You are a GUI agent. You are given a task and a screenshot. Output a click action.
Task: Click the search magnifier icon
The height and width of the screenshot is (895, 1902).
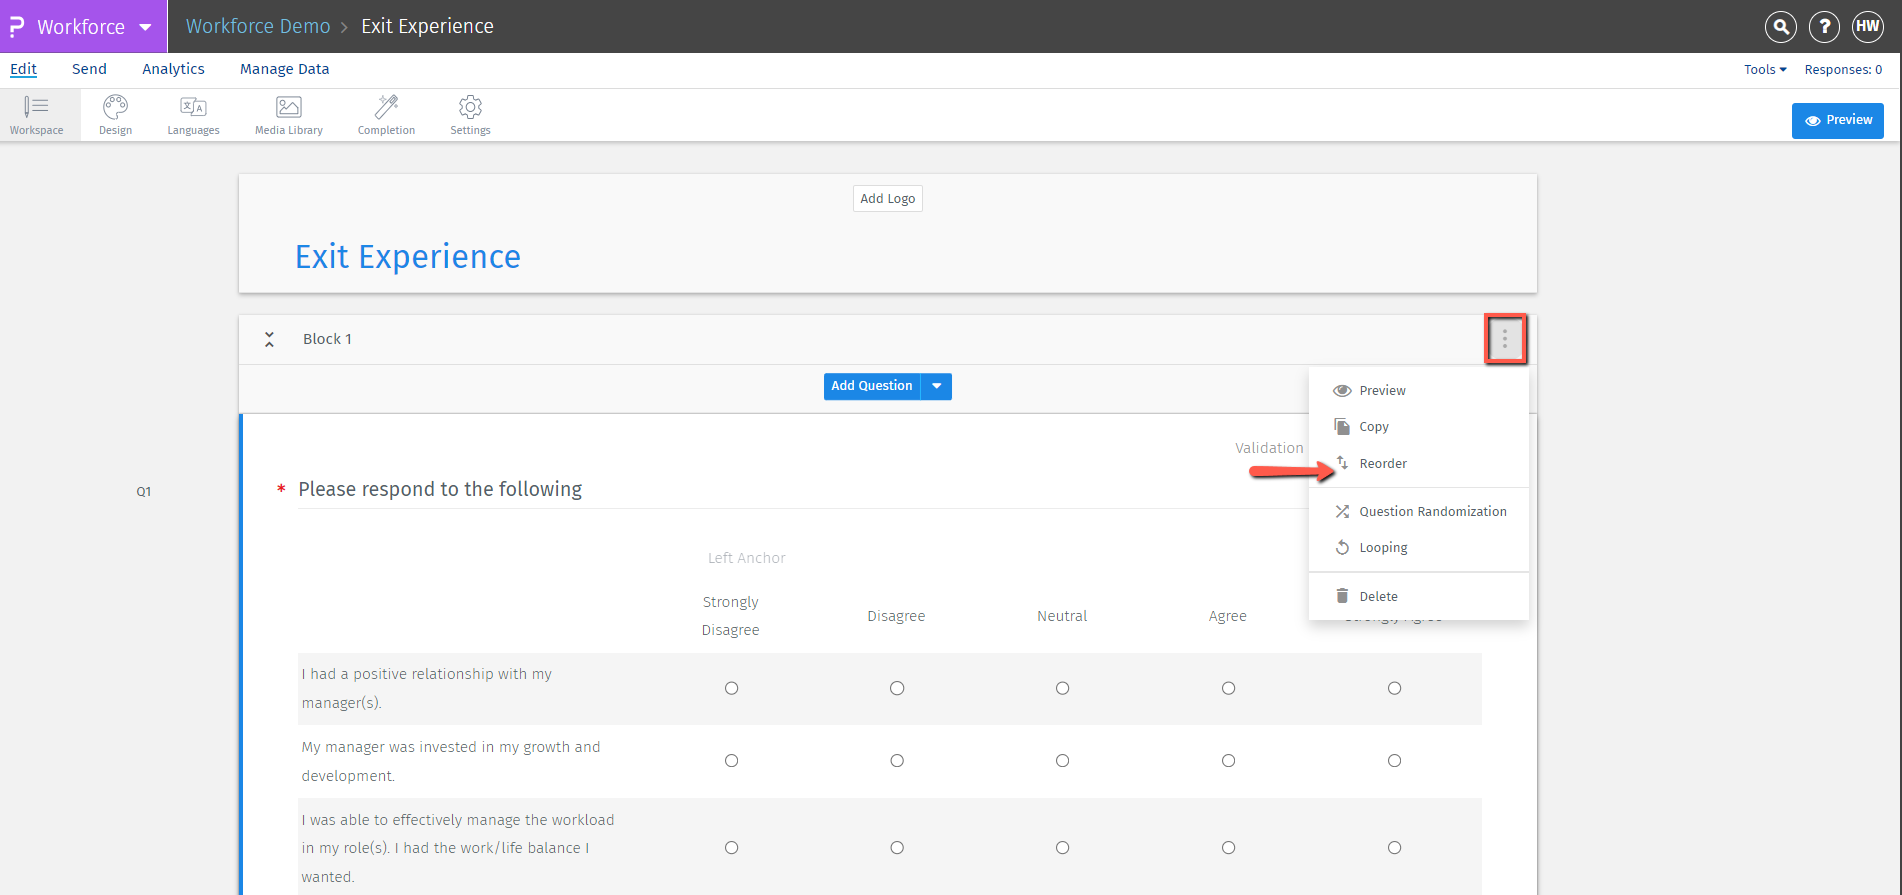[x=1780, y=27]
